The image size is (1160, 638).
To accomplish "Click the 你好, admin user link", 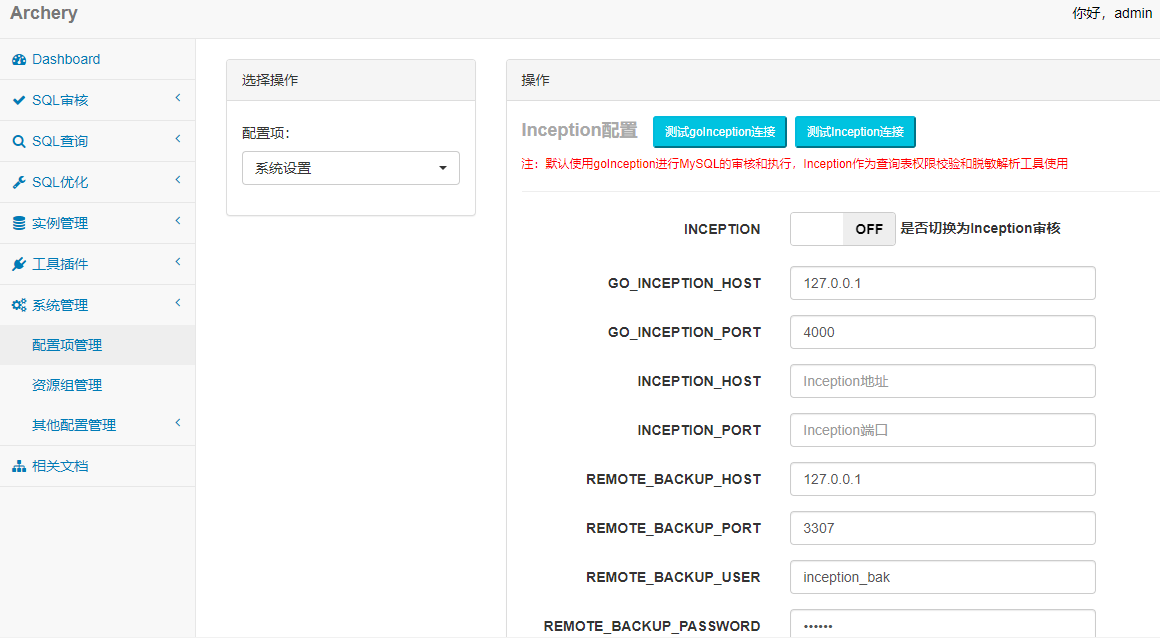I will (1112, 13).
